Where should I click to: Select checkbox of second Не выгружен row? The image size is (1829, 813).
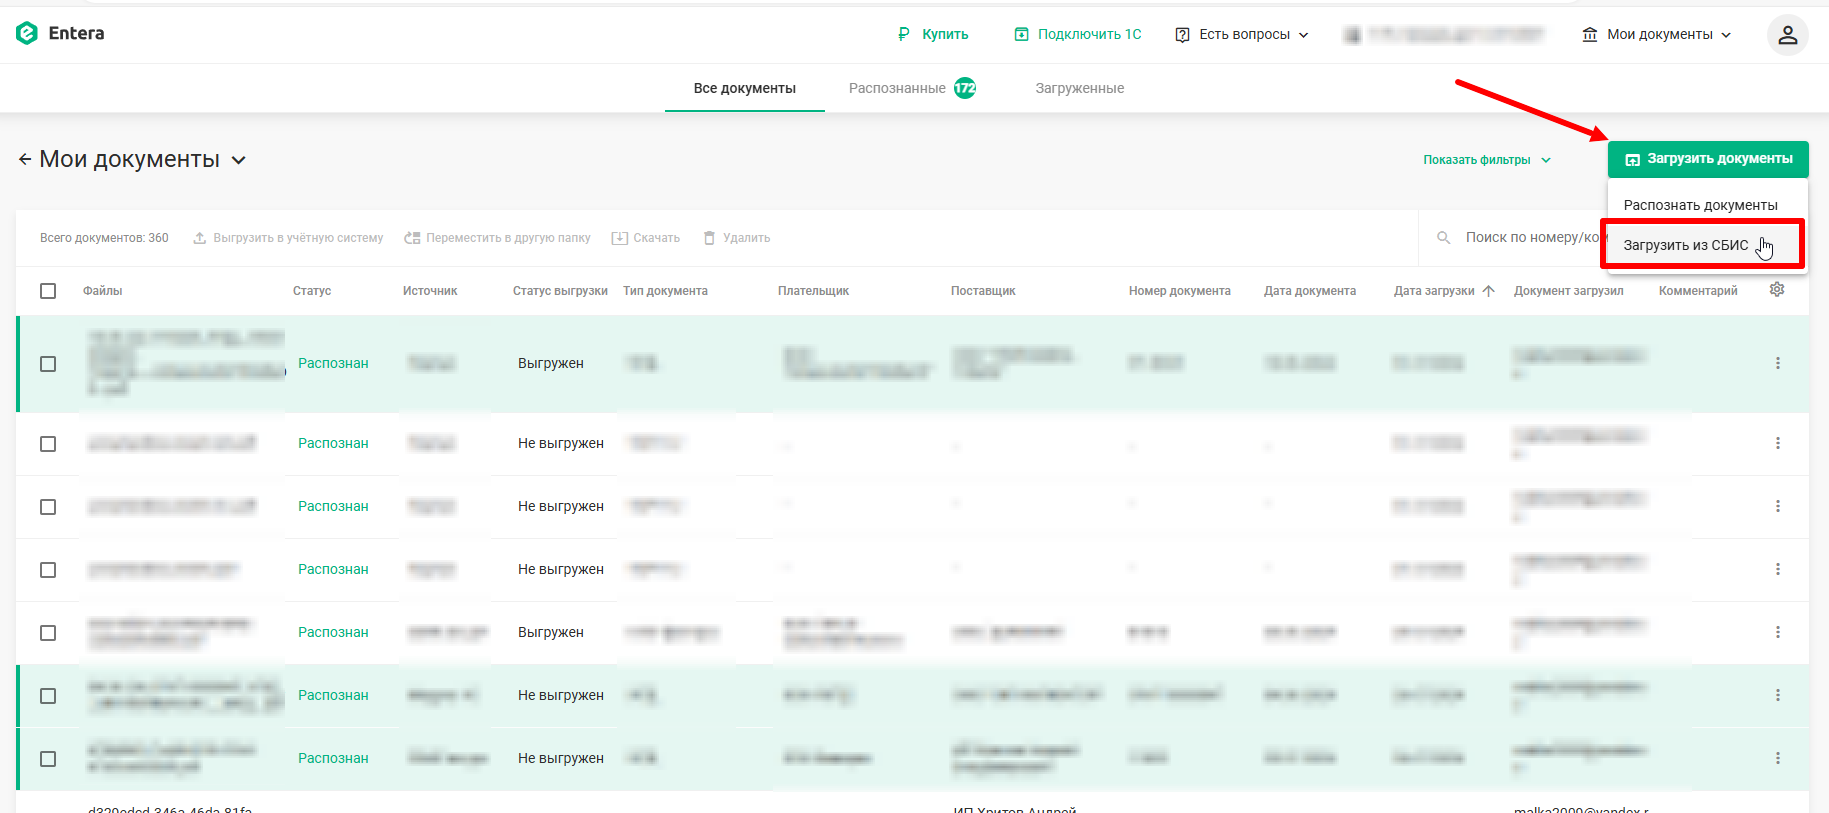click(48, 507)
